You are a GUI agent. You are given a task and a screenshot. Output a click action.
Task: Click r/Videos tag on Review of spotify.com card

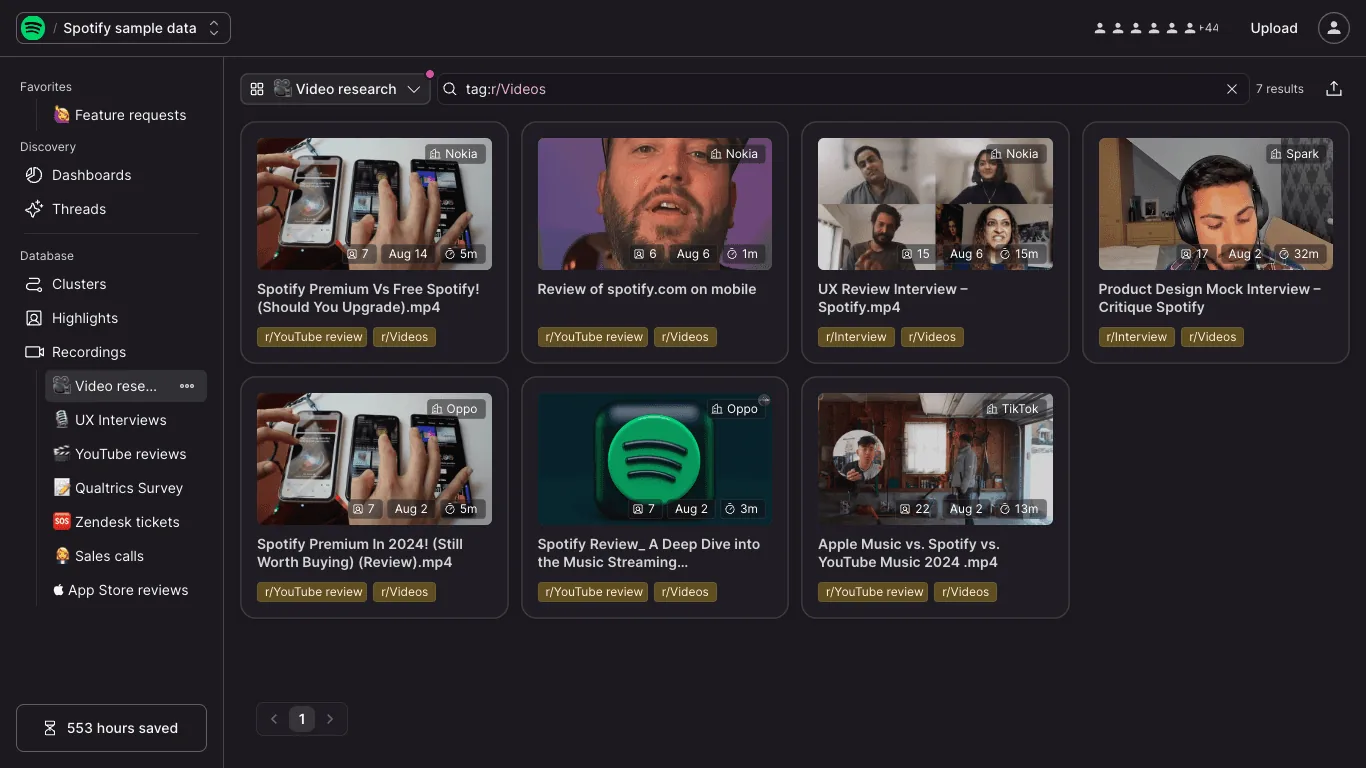tap(685, 337)
